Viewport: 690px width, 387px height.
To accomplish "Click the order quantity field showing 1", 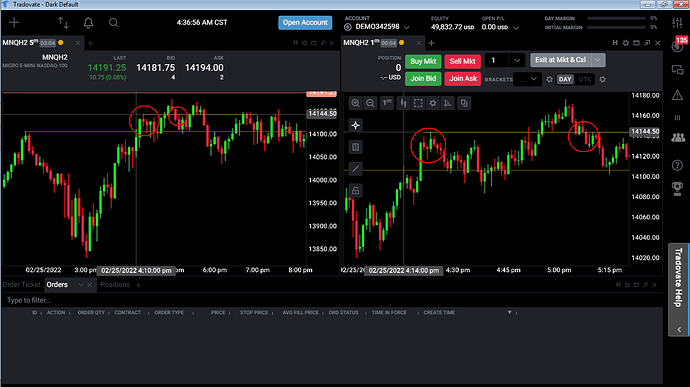I will (x=496, y=60).
